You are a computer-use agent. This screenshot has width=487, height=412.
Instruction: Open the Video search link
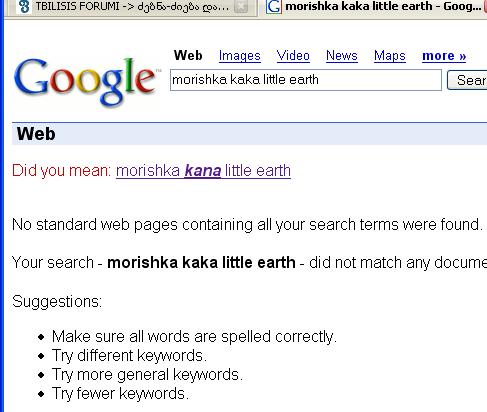click(x=293, y=56)
